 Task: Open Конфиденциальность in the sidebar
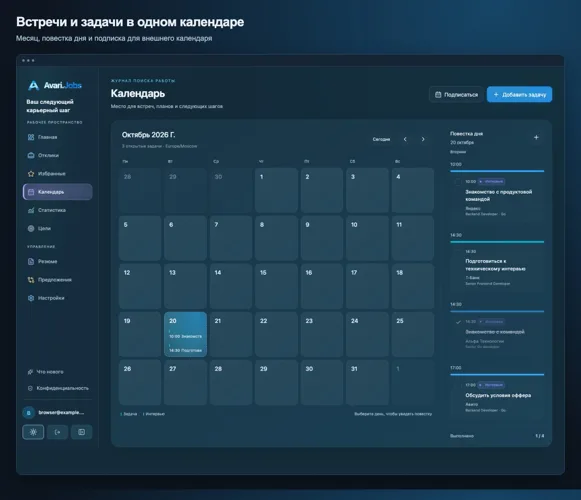[57, 388]
